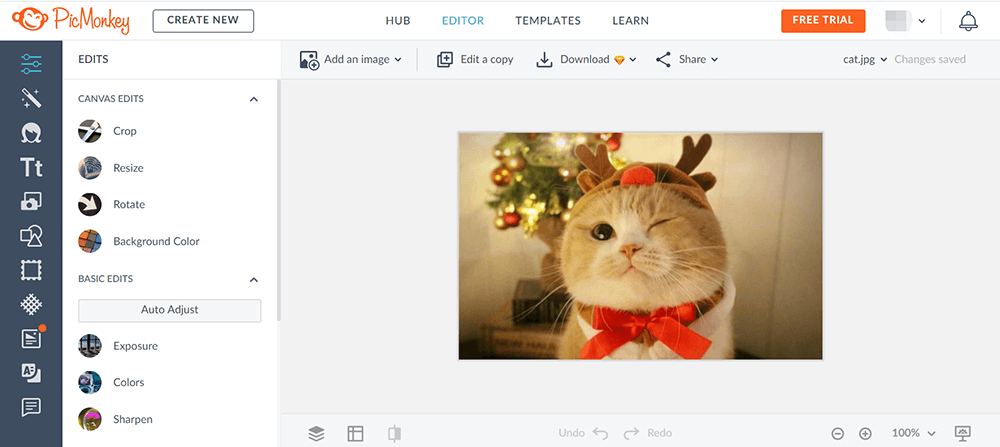
Task: Open the Effects magic wand tab
Action: click(x=31, y=98)
